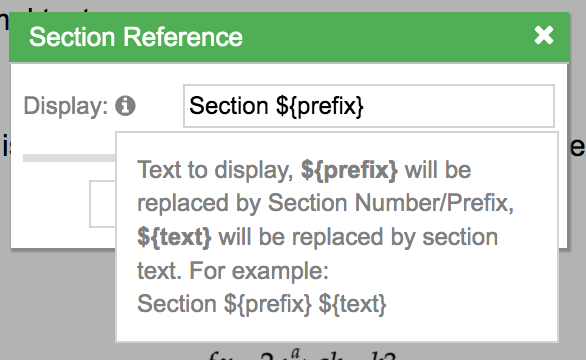586x360 pixels.
Task: Click the bold ${prefix} word in tooltip
Action: [349, 170]
